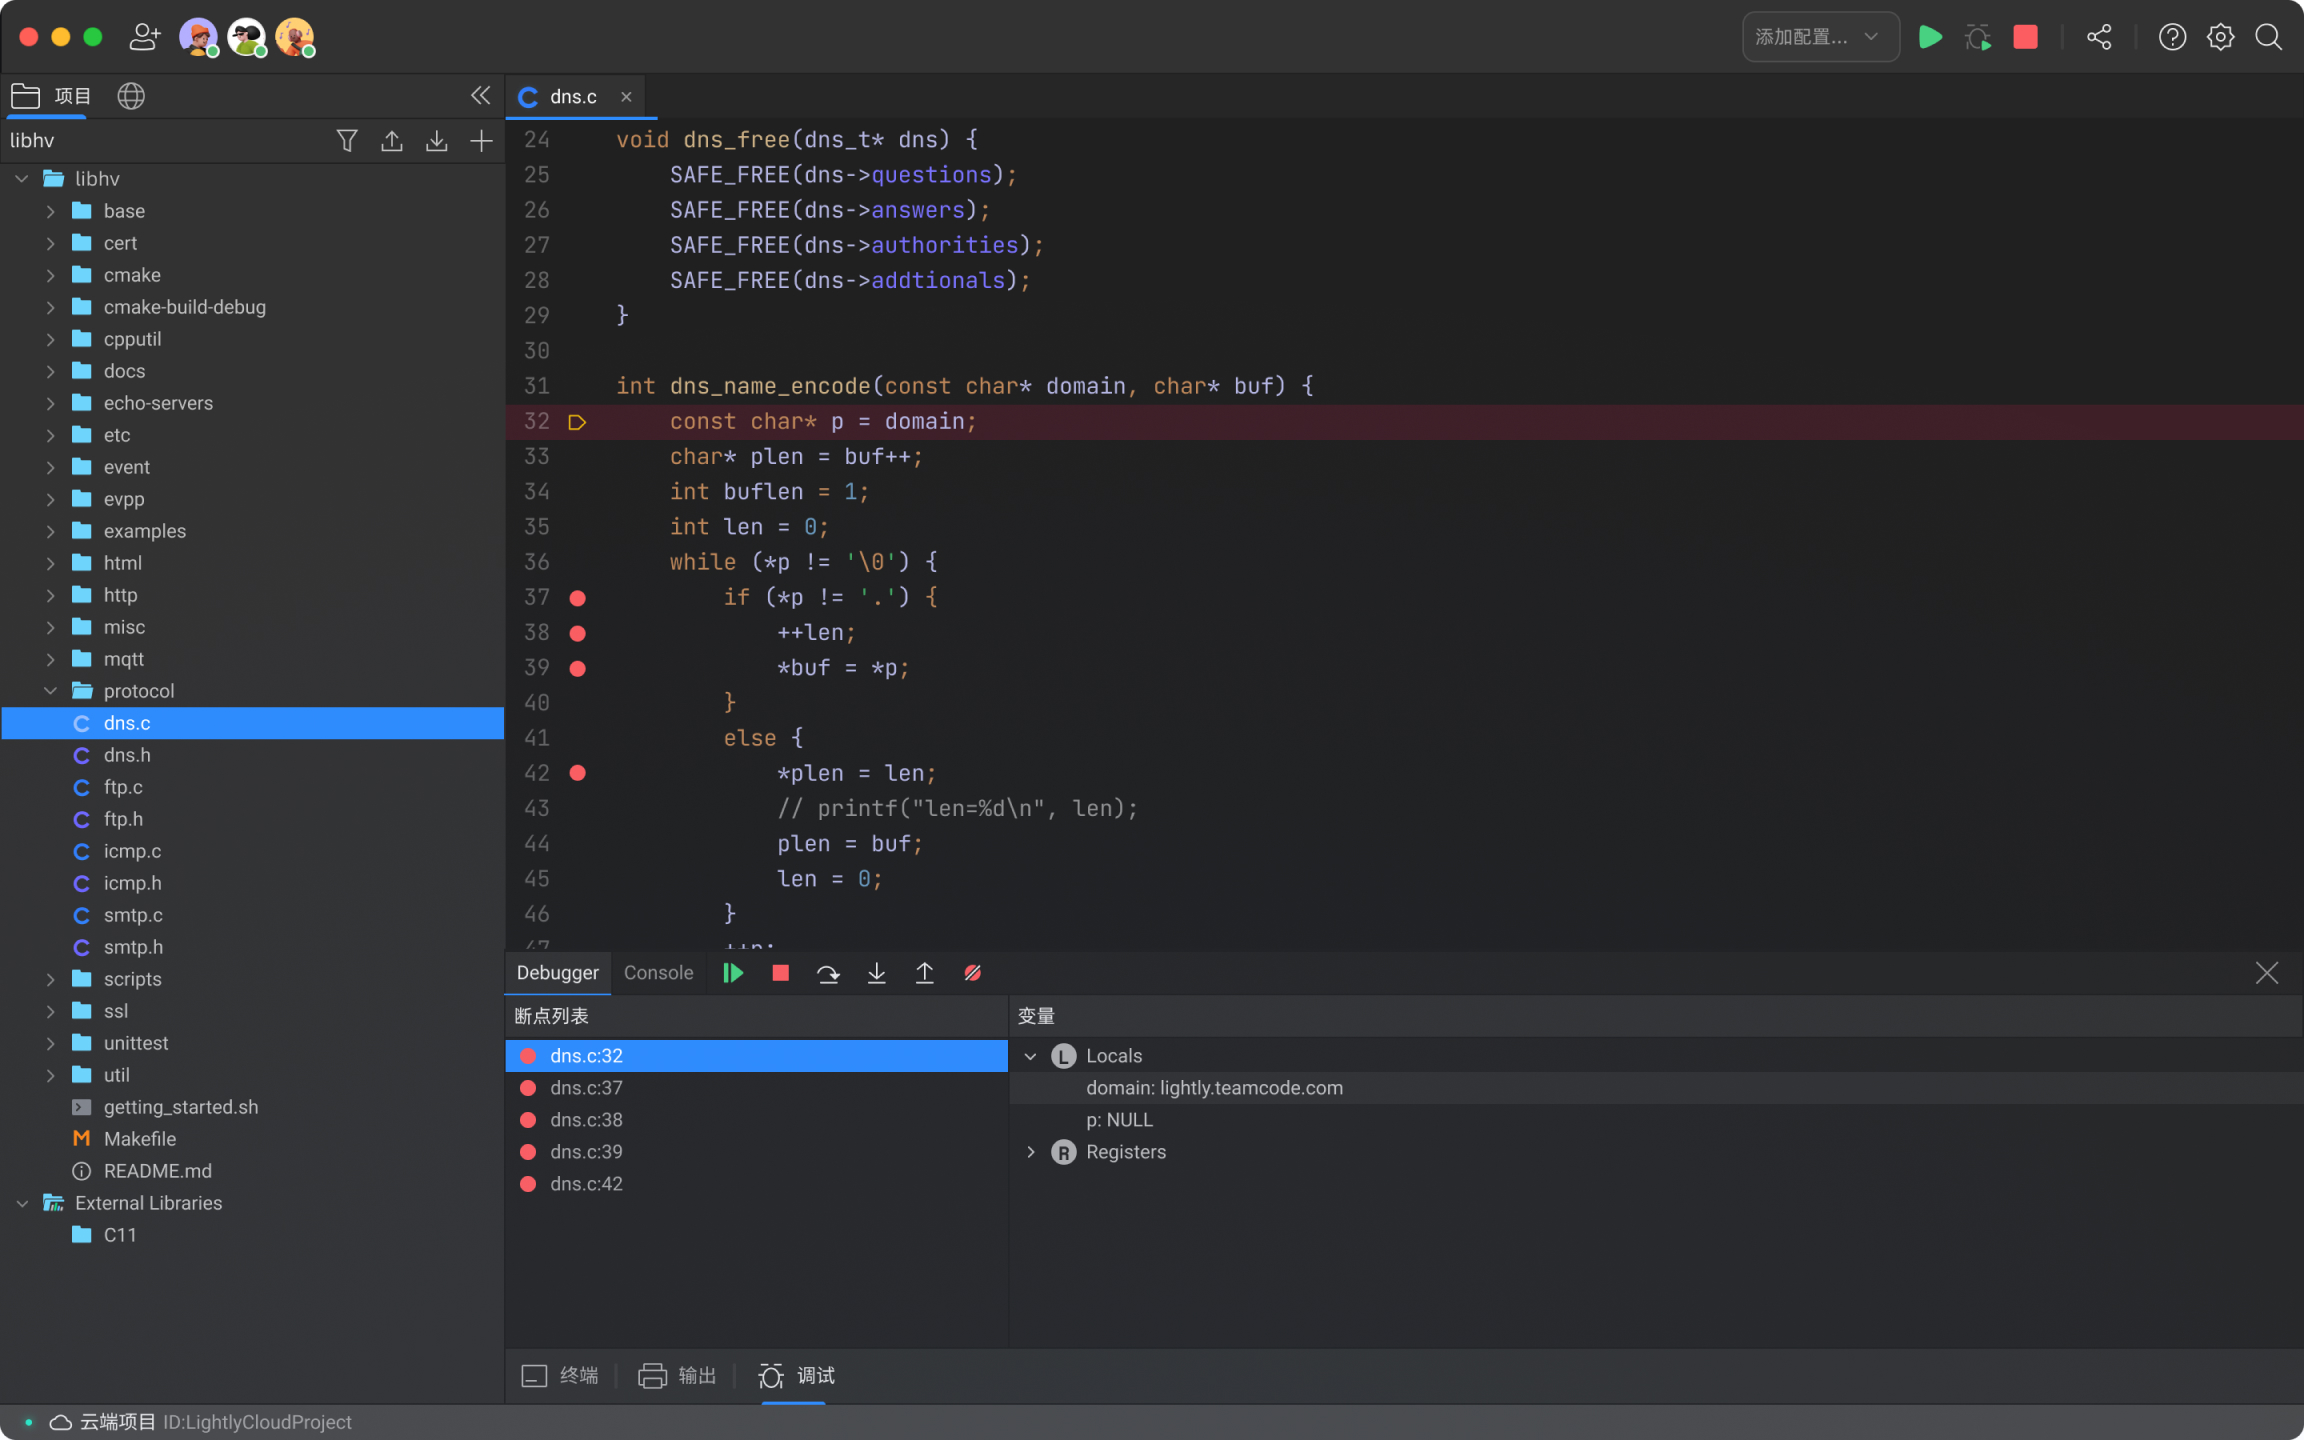Mute all breakpoints icon
2304x1440 pixels.
(x=972, y=973)
